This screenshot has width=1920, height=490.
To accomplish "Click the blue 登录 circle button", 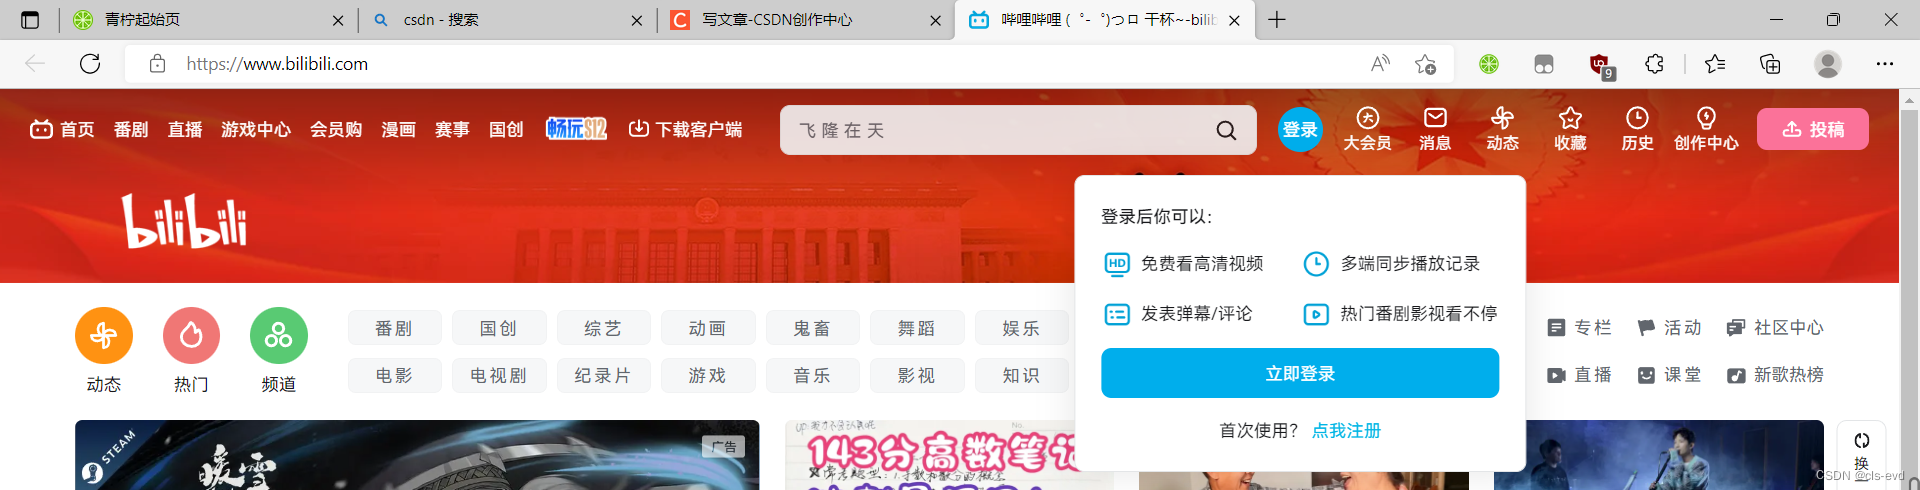I will pyautogui.click(x=1300, y=130).
